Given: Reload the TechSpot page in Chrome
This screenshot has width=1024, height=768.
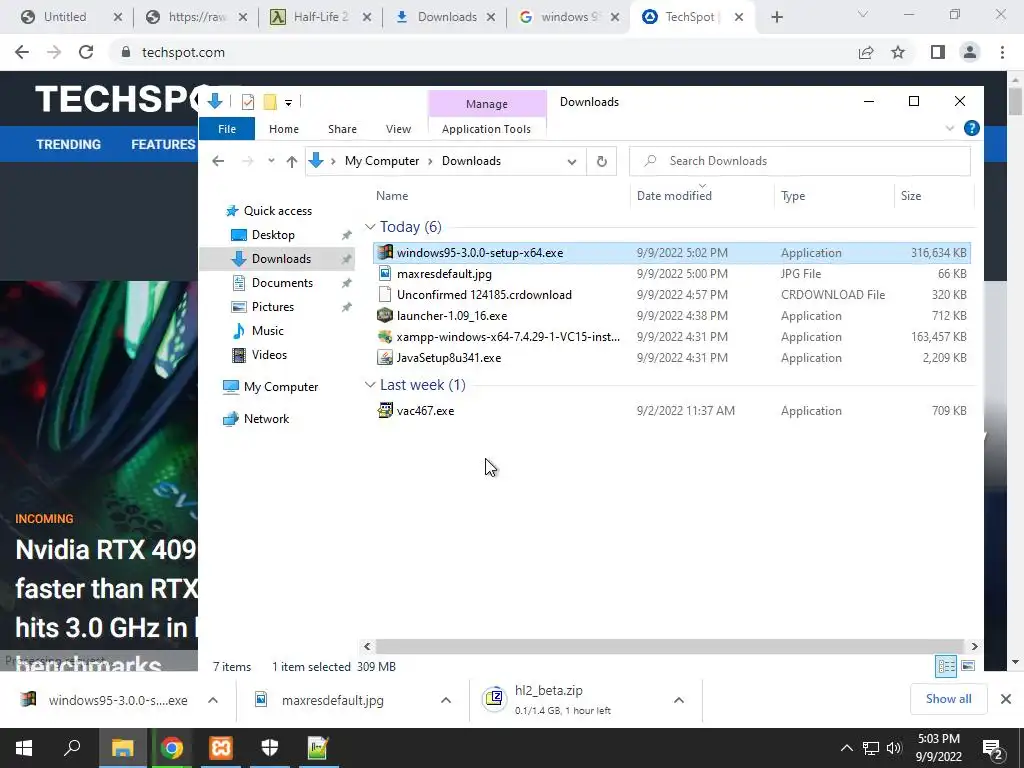Looking at the screenshot, I should (x=86, y=52).
